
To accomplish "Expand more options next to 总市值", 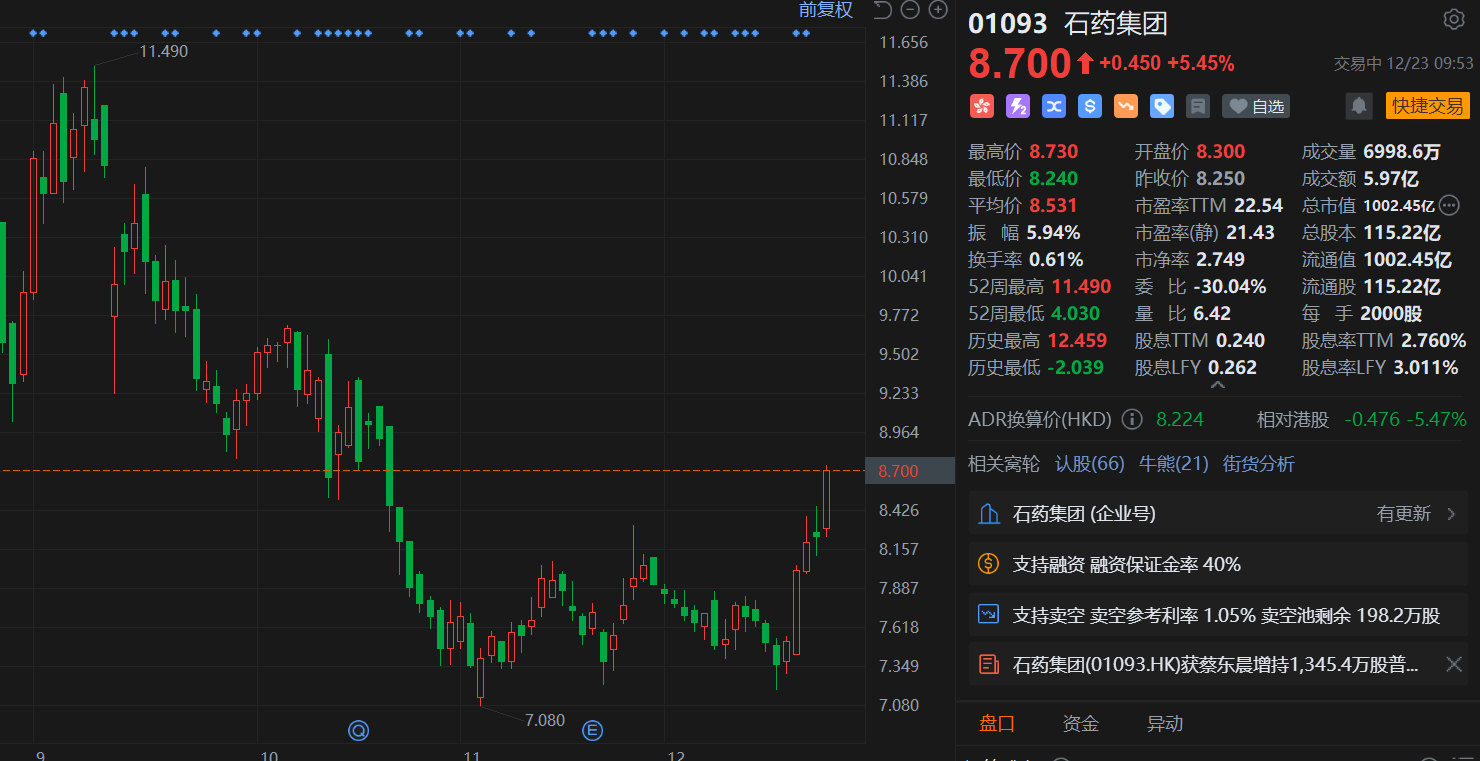I will (1449, 206).
